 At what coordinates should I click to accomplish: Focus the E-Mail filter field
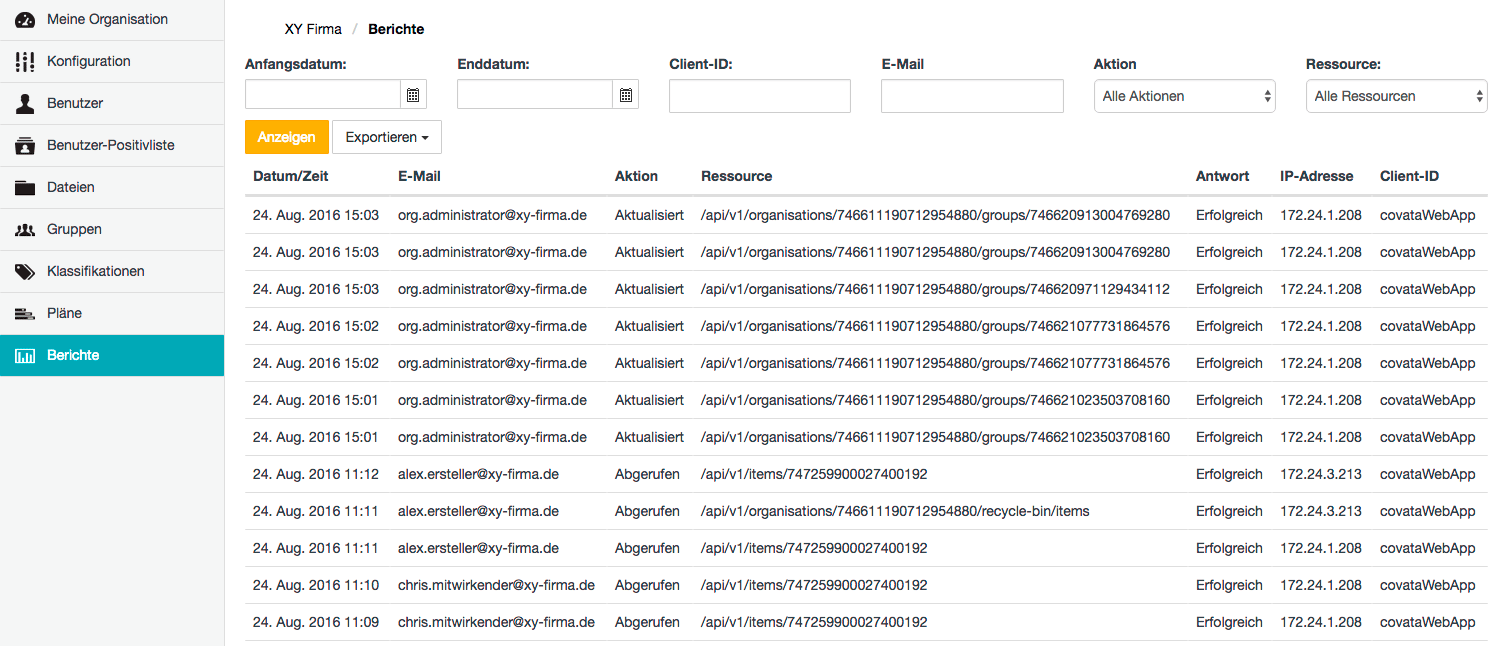(972, 96)
